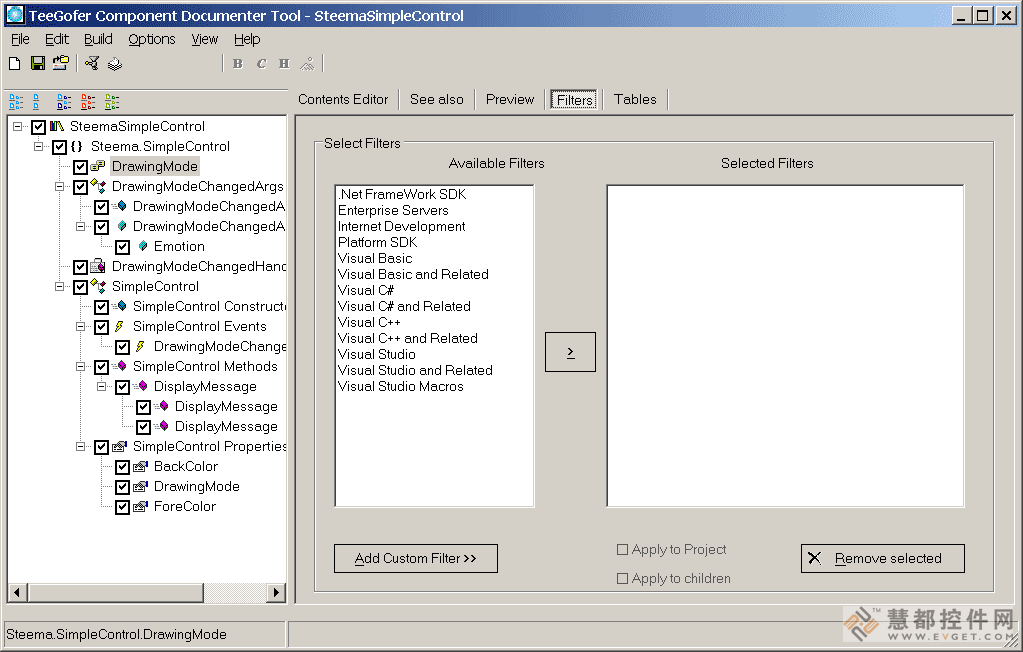This screenshot has height=652, width=1023.
Task: Click the books icon of SteemaSimpleControl
Action: coord(57,127)
